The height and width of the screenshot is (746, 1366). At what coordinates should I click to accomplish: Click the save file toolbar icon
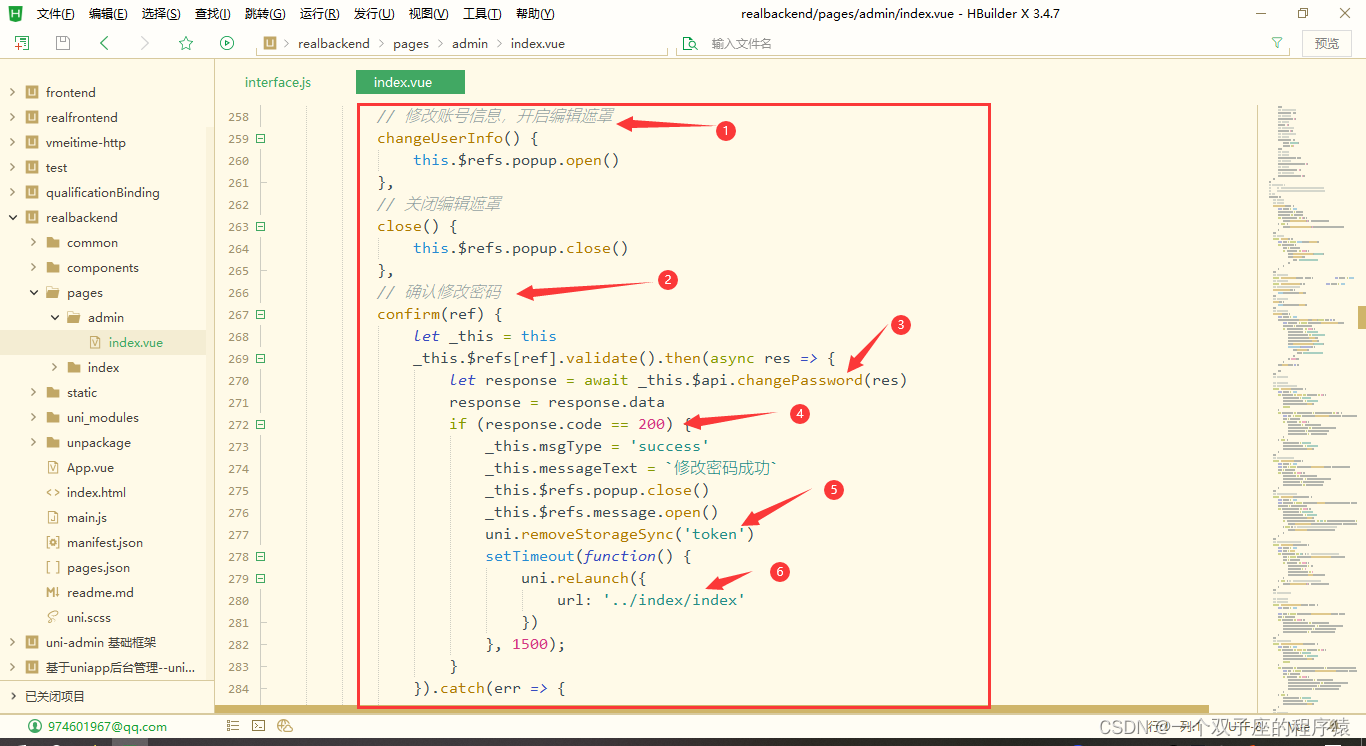pyautogui.click(x=63, y=43)
